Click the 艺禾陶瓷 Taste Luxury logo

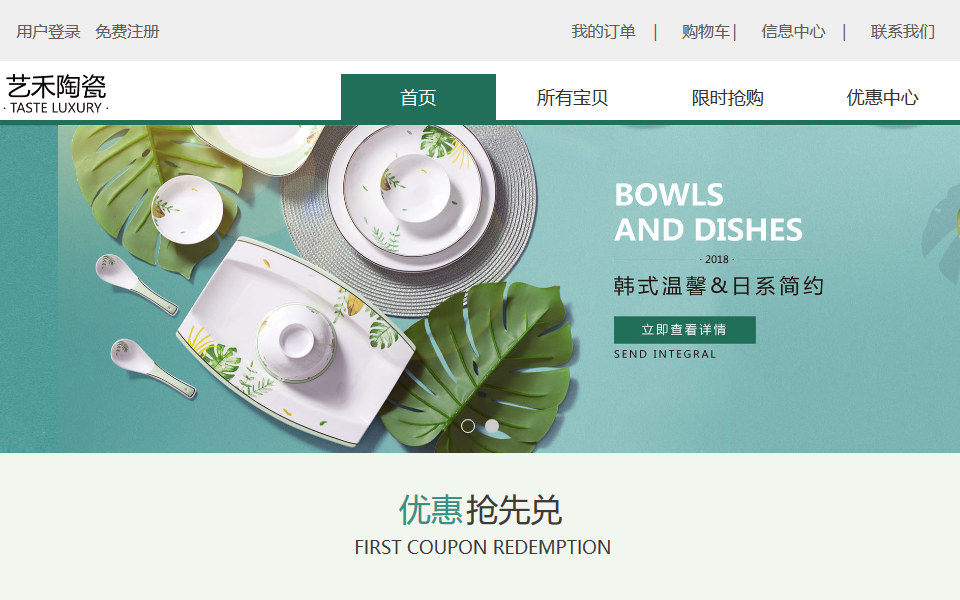(x=56, y=94)
